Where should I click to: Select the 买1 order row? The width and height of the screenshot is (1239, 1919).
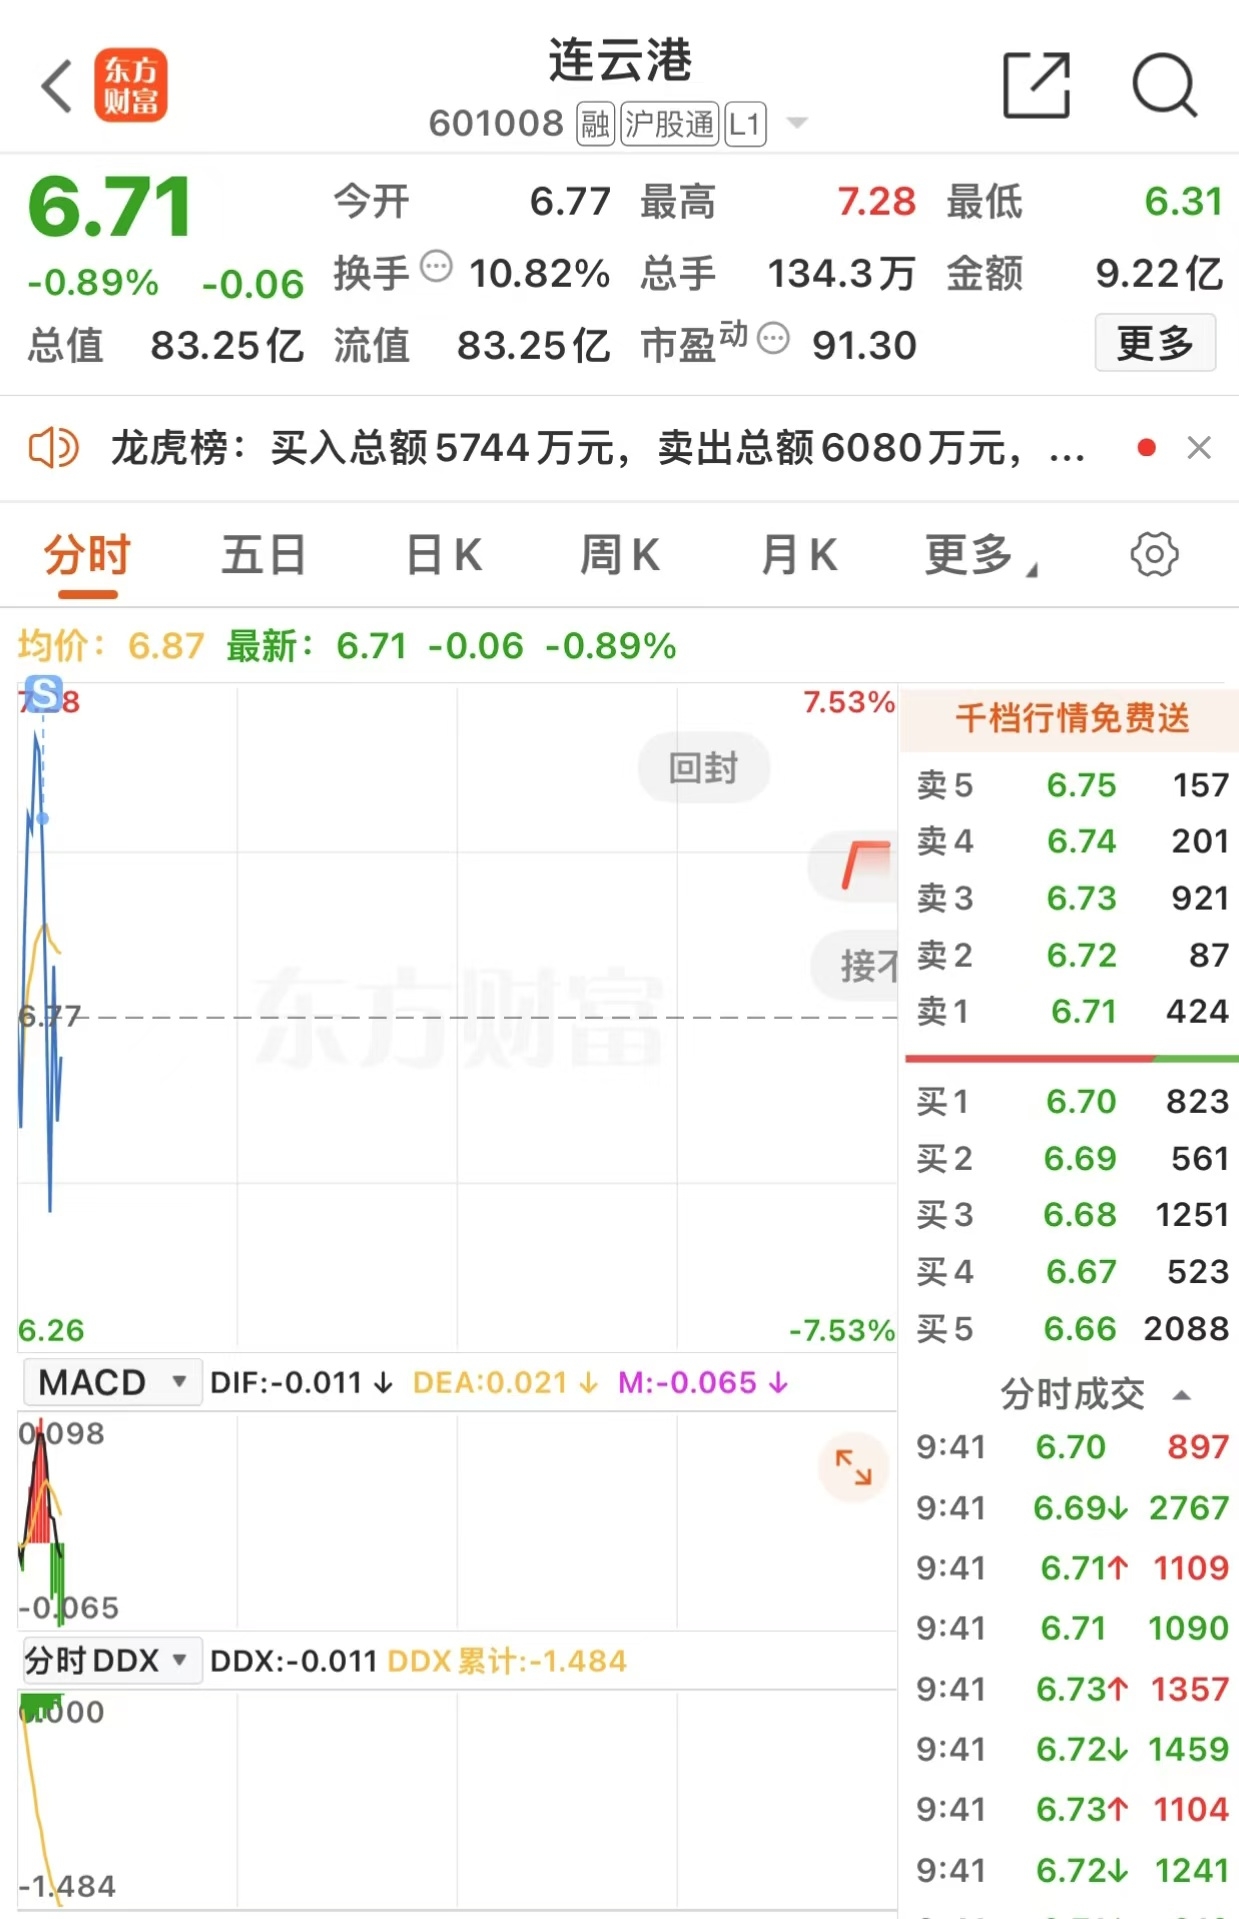[x=1071, y=1101]
